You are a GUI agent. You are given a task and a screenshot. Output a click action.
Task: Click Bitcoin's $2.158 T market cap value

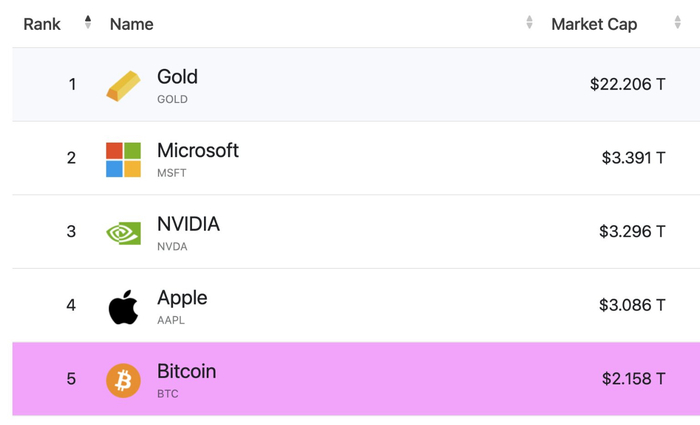[x=633, y=379]
